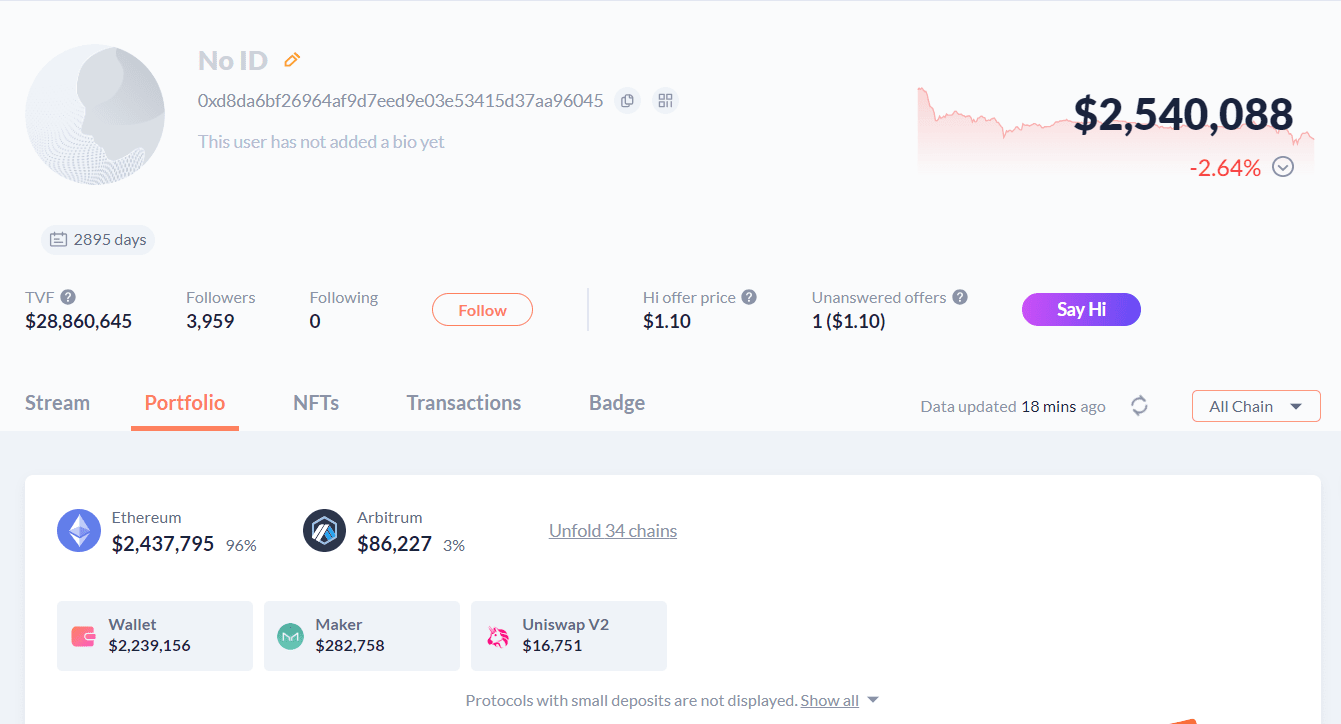Select the Arbitrum chain icon

tap(324, 531)
